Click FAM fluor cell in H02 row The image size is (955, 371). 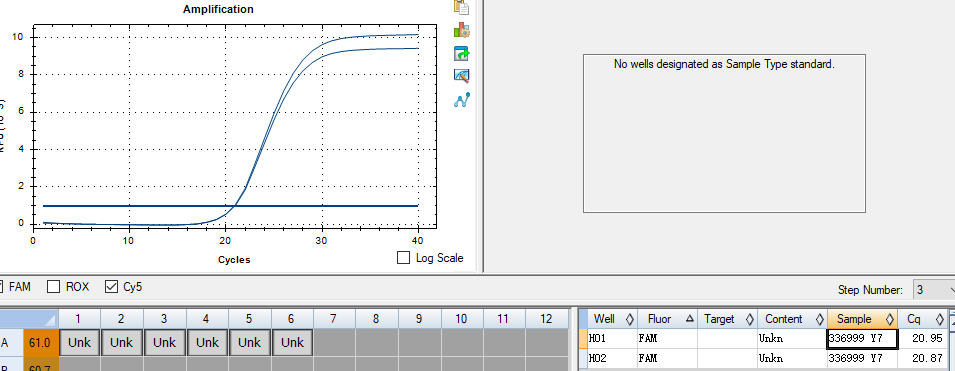coord(668,359)
